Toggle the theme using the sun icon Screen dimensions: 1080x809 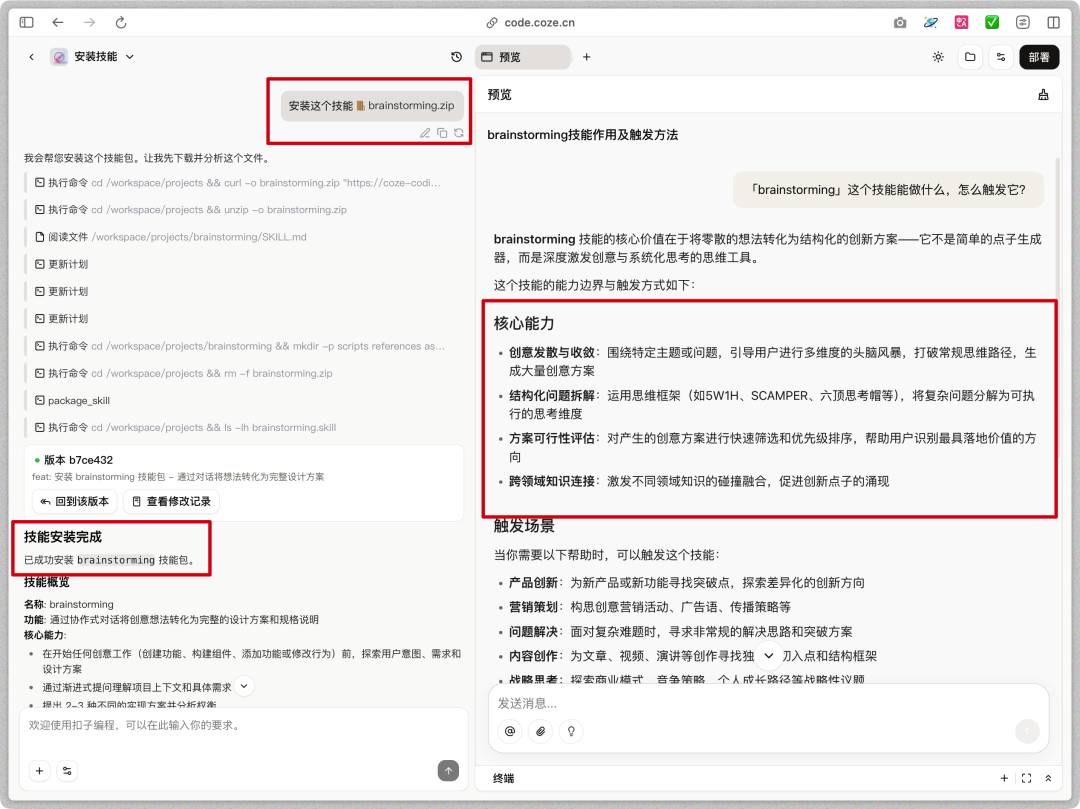[938, 57]
